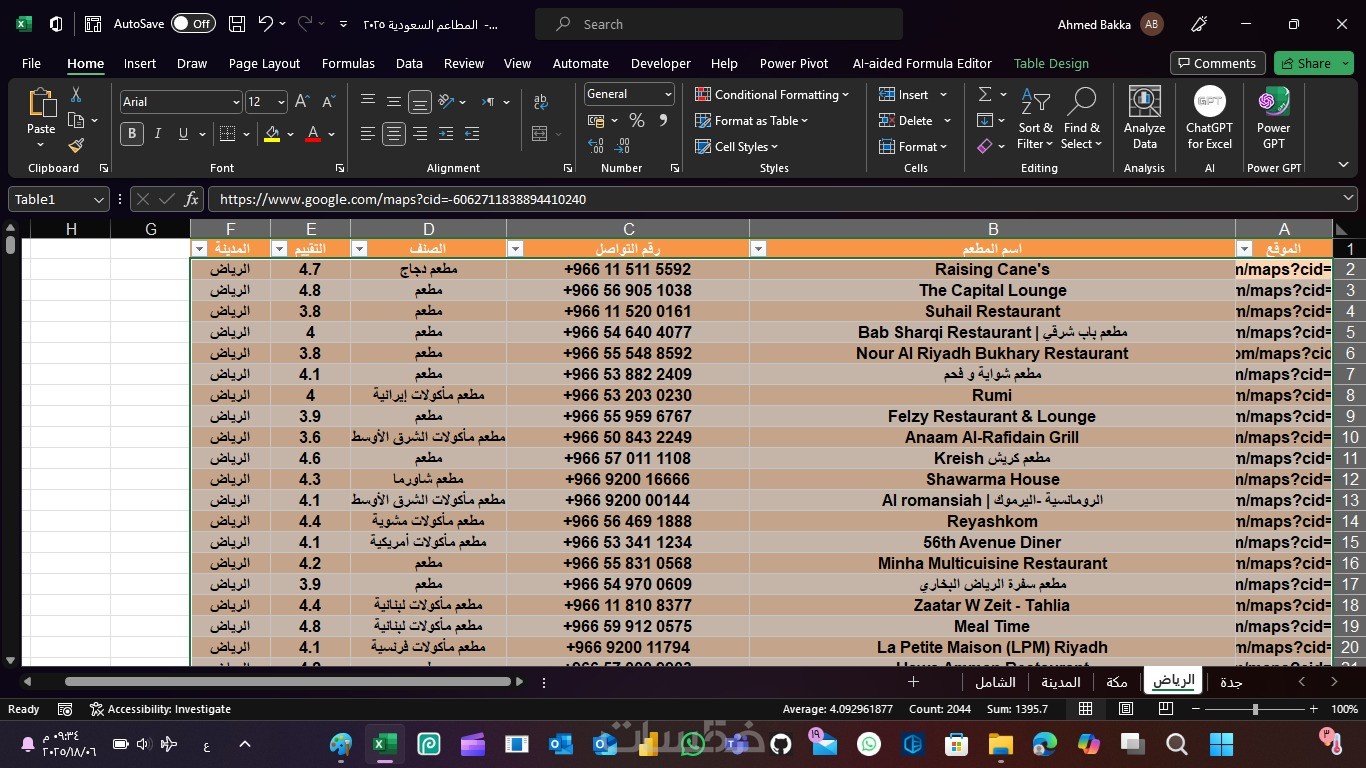Open GitHub Desktop from the taskbar
This screenshot has height=768, width=1366.
(x=781, y=744)
